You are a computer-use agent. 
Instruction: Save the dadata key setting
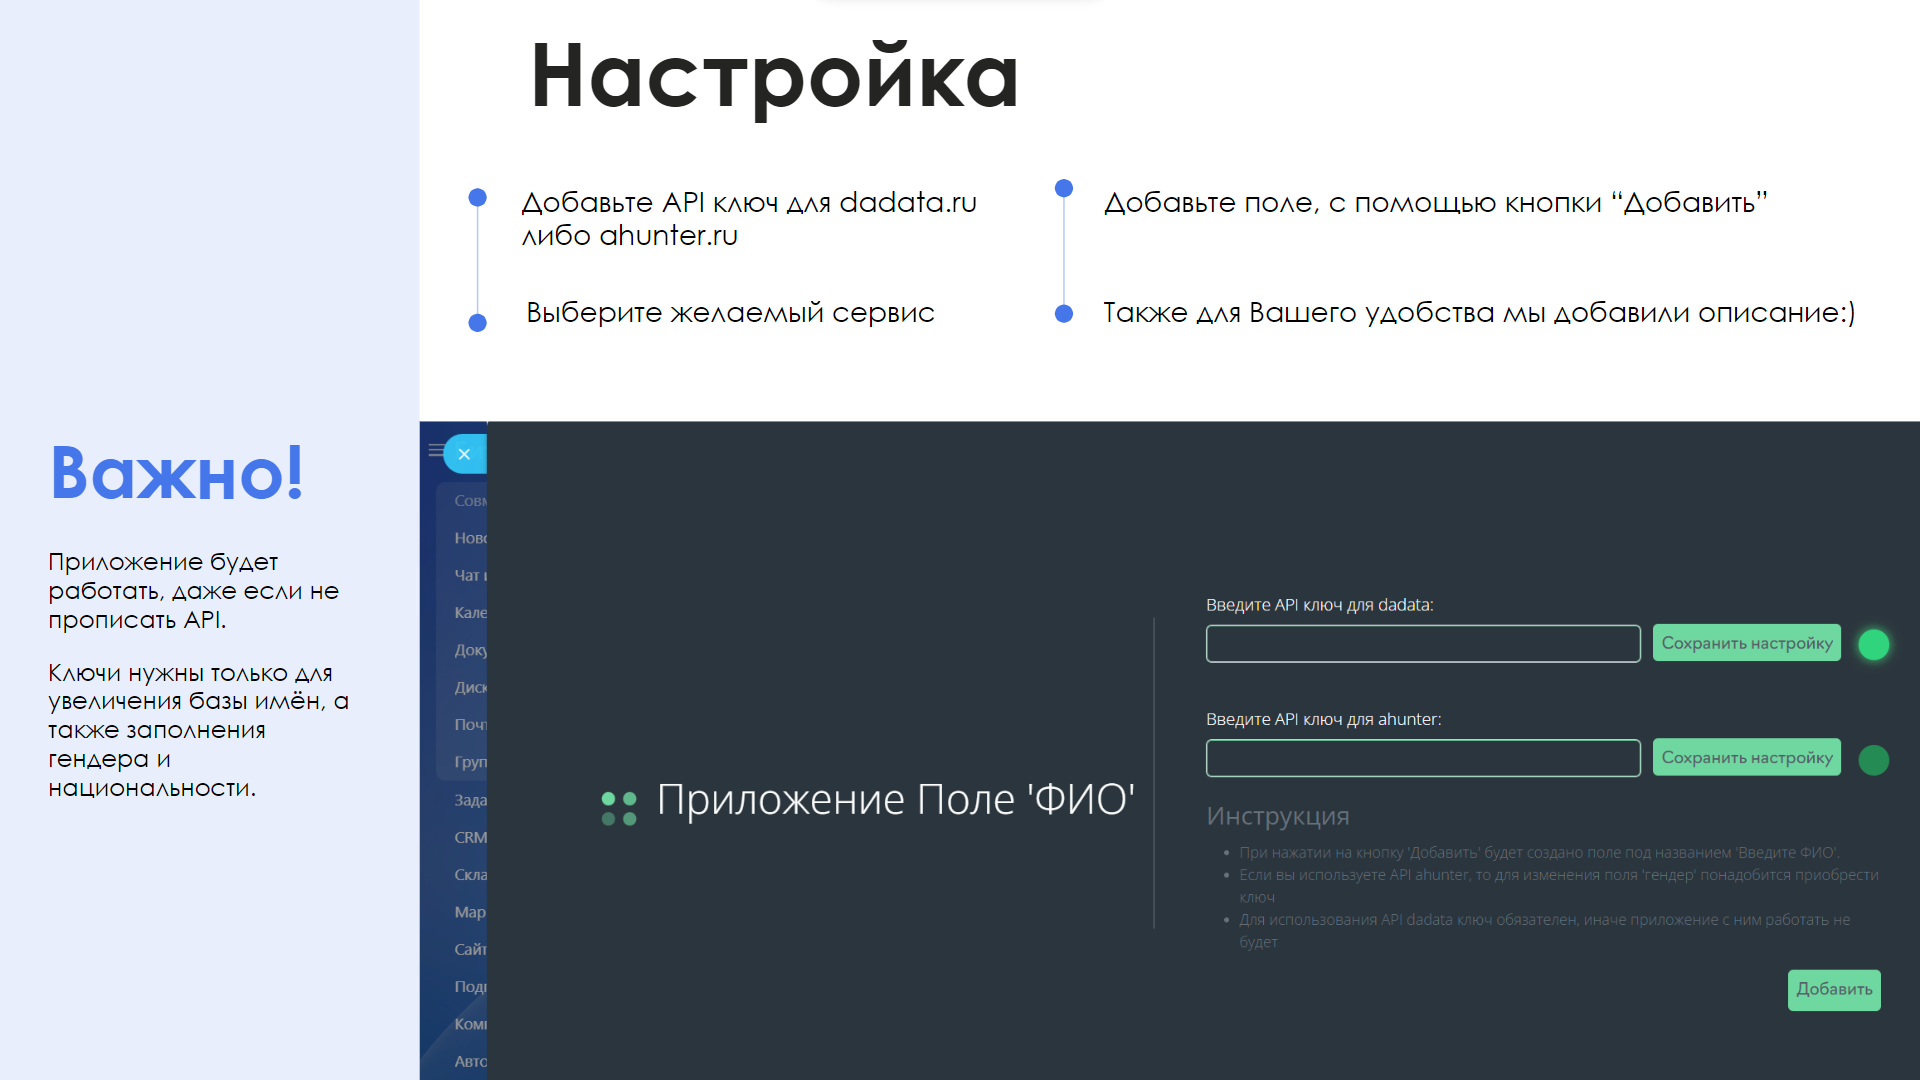(1746, 643)
